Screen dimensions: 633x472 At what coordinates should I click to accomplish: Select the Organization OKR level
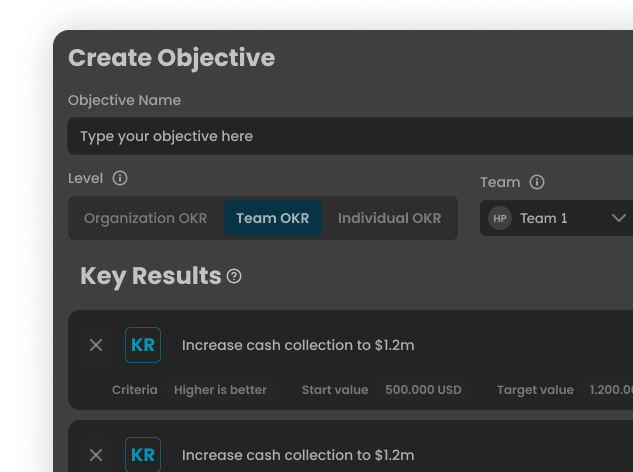145,218
